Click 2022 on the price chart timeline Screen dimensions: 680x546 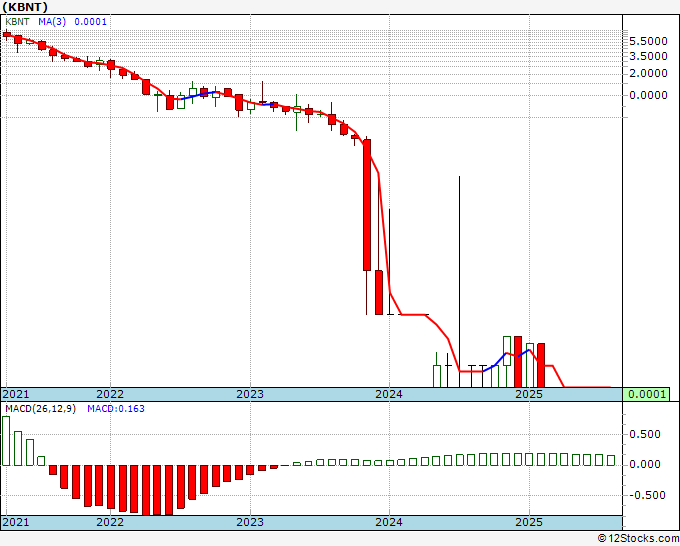(110, 394)
